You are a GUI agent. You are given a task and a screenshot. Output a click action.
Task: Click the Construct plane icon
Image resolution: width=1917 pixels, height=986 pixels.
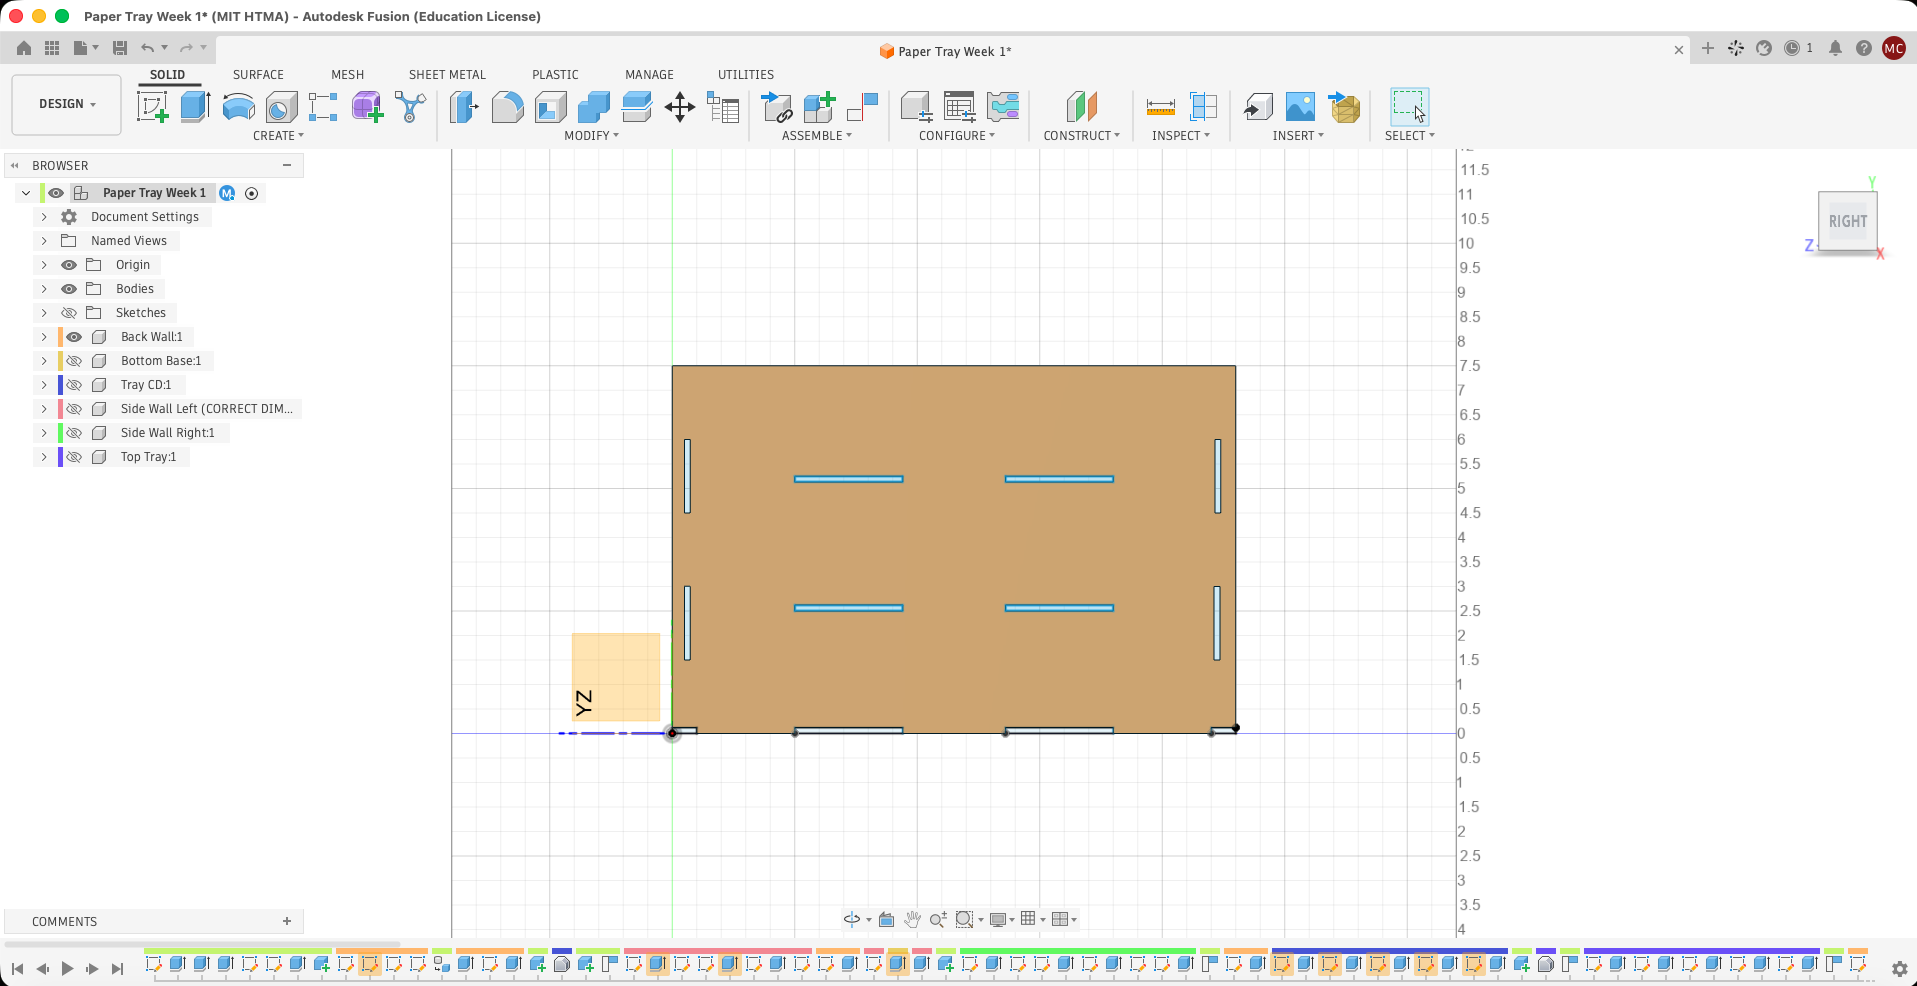[x=1082, y=107]
